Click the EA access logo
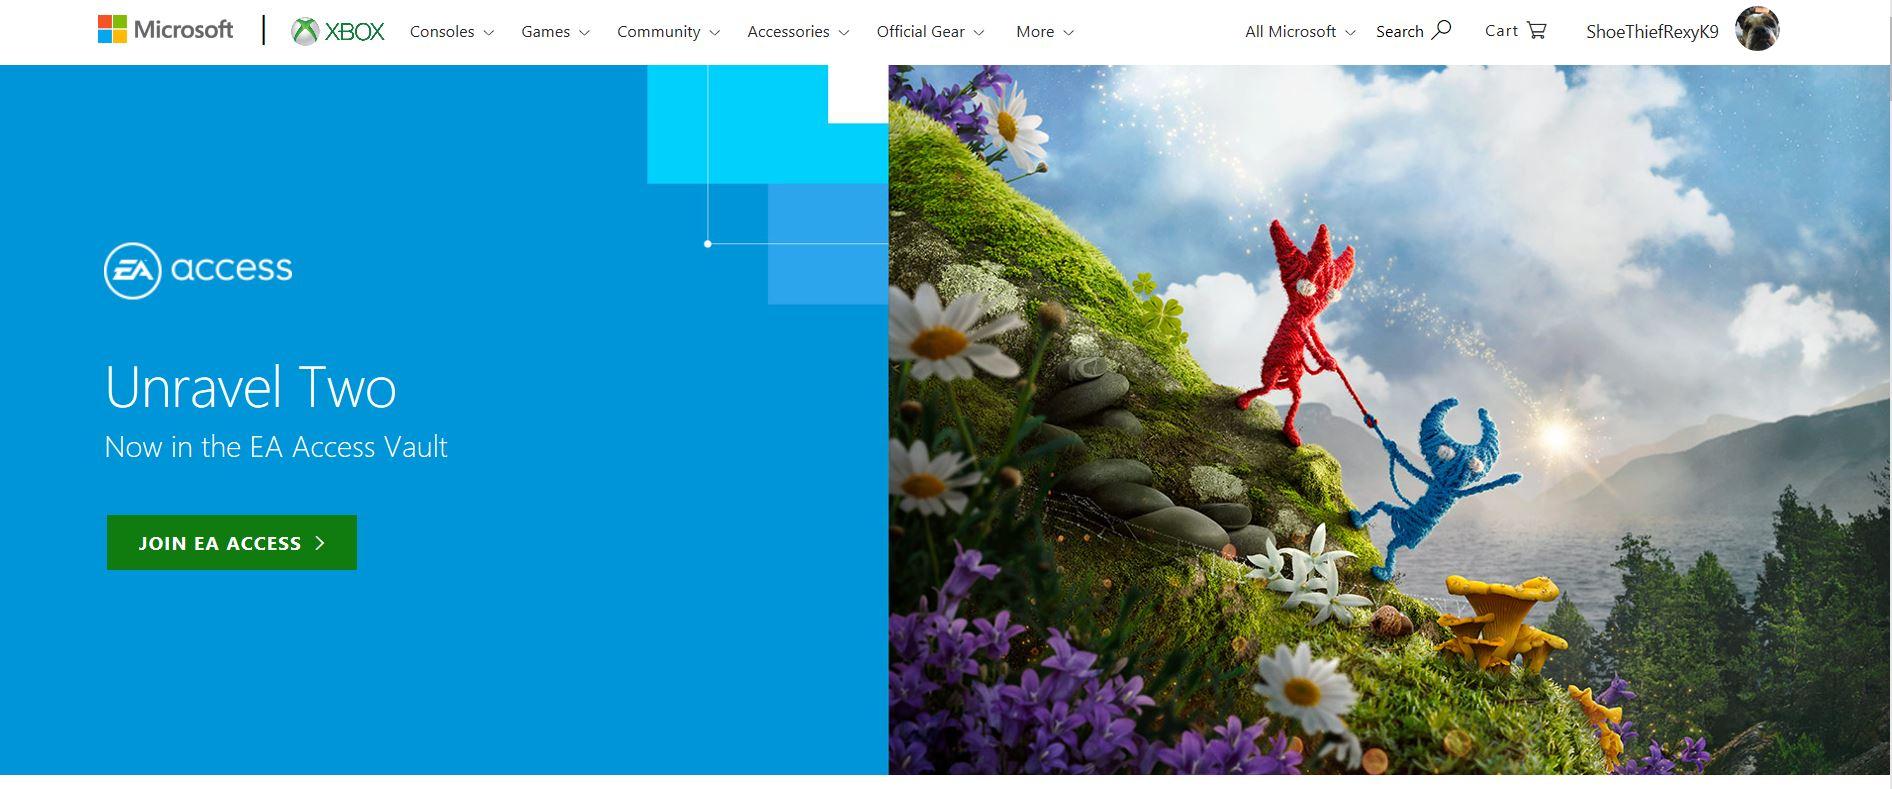The width and height of the screenshot is (1892, 789). [198, 270]
